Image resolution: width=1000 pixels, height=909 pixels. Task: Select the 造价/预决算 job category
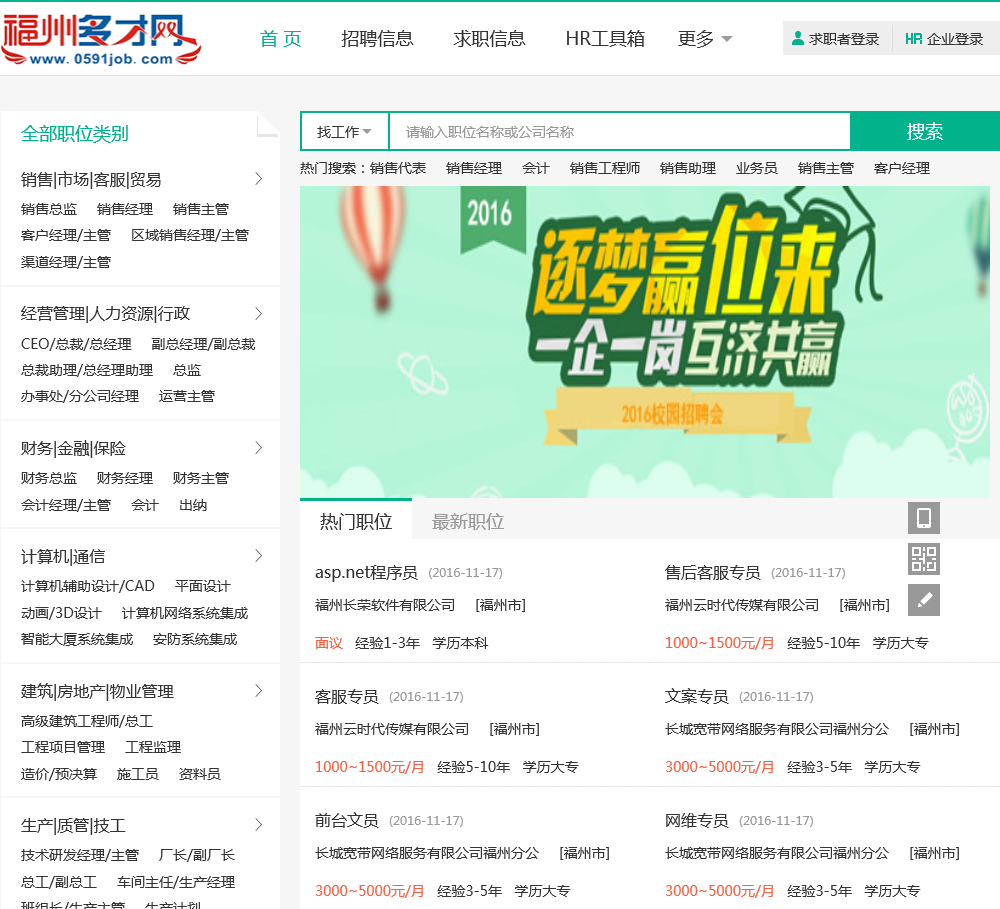click(x=59, y=774)
